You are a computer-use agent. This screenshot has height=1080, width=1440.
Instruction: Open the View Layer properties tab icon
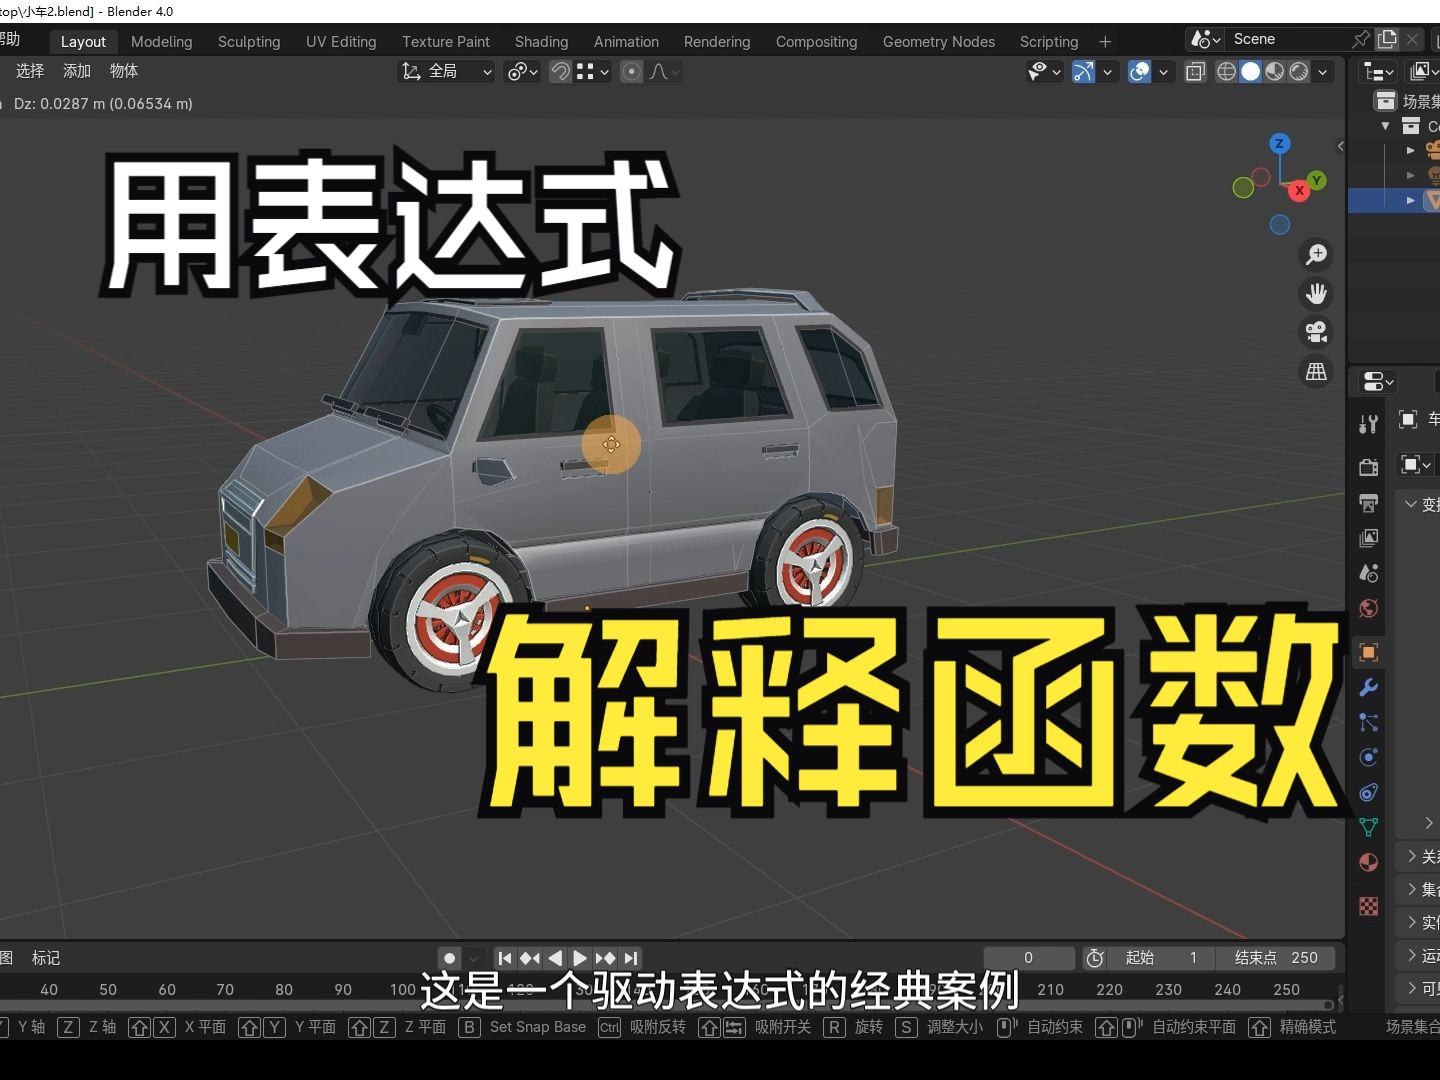tap(1369, 538)
